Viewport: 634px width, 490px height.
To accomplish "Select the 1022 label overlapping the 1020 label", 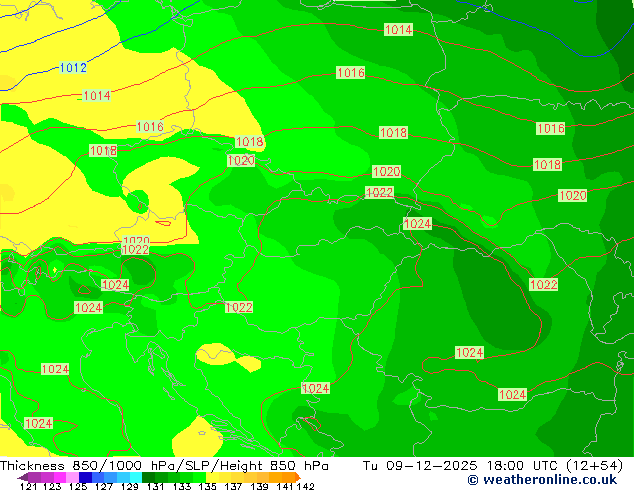I will tap(135, 249).
